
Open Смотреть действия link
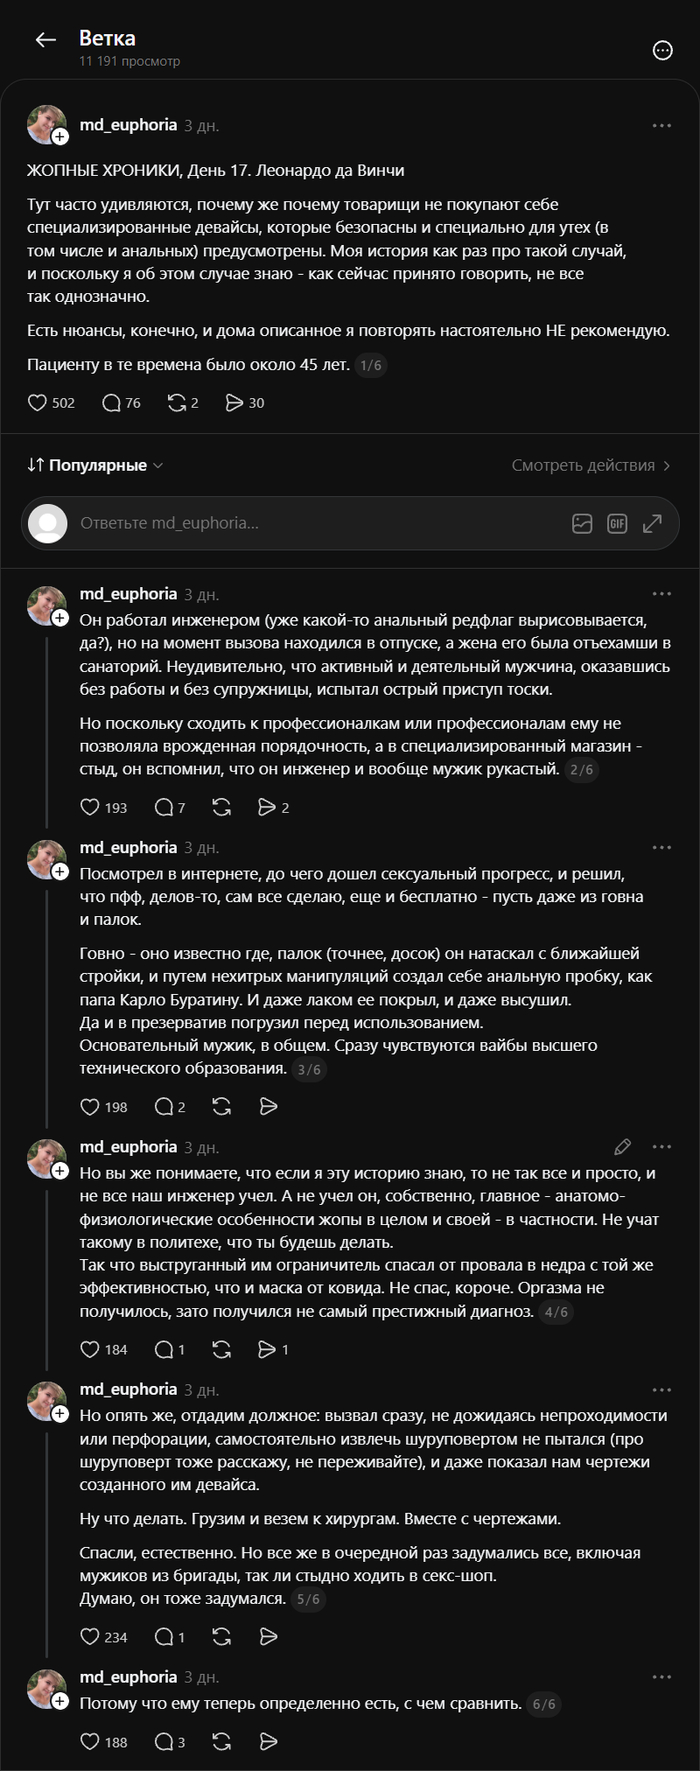click(592, 465)
